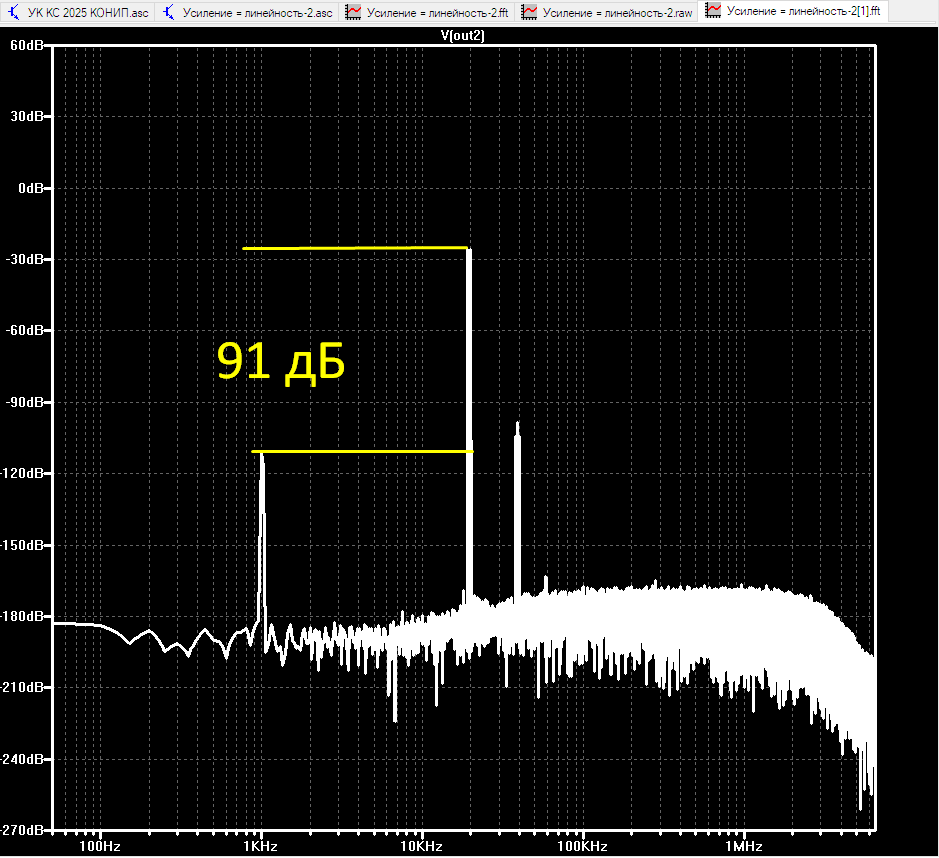Click the 1MHz frequency axis label
This screenshot has height=858, width=939.
(x=744, y=846)
